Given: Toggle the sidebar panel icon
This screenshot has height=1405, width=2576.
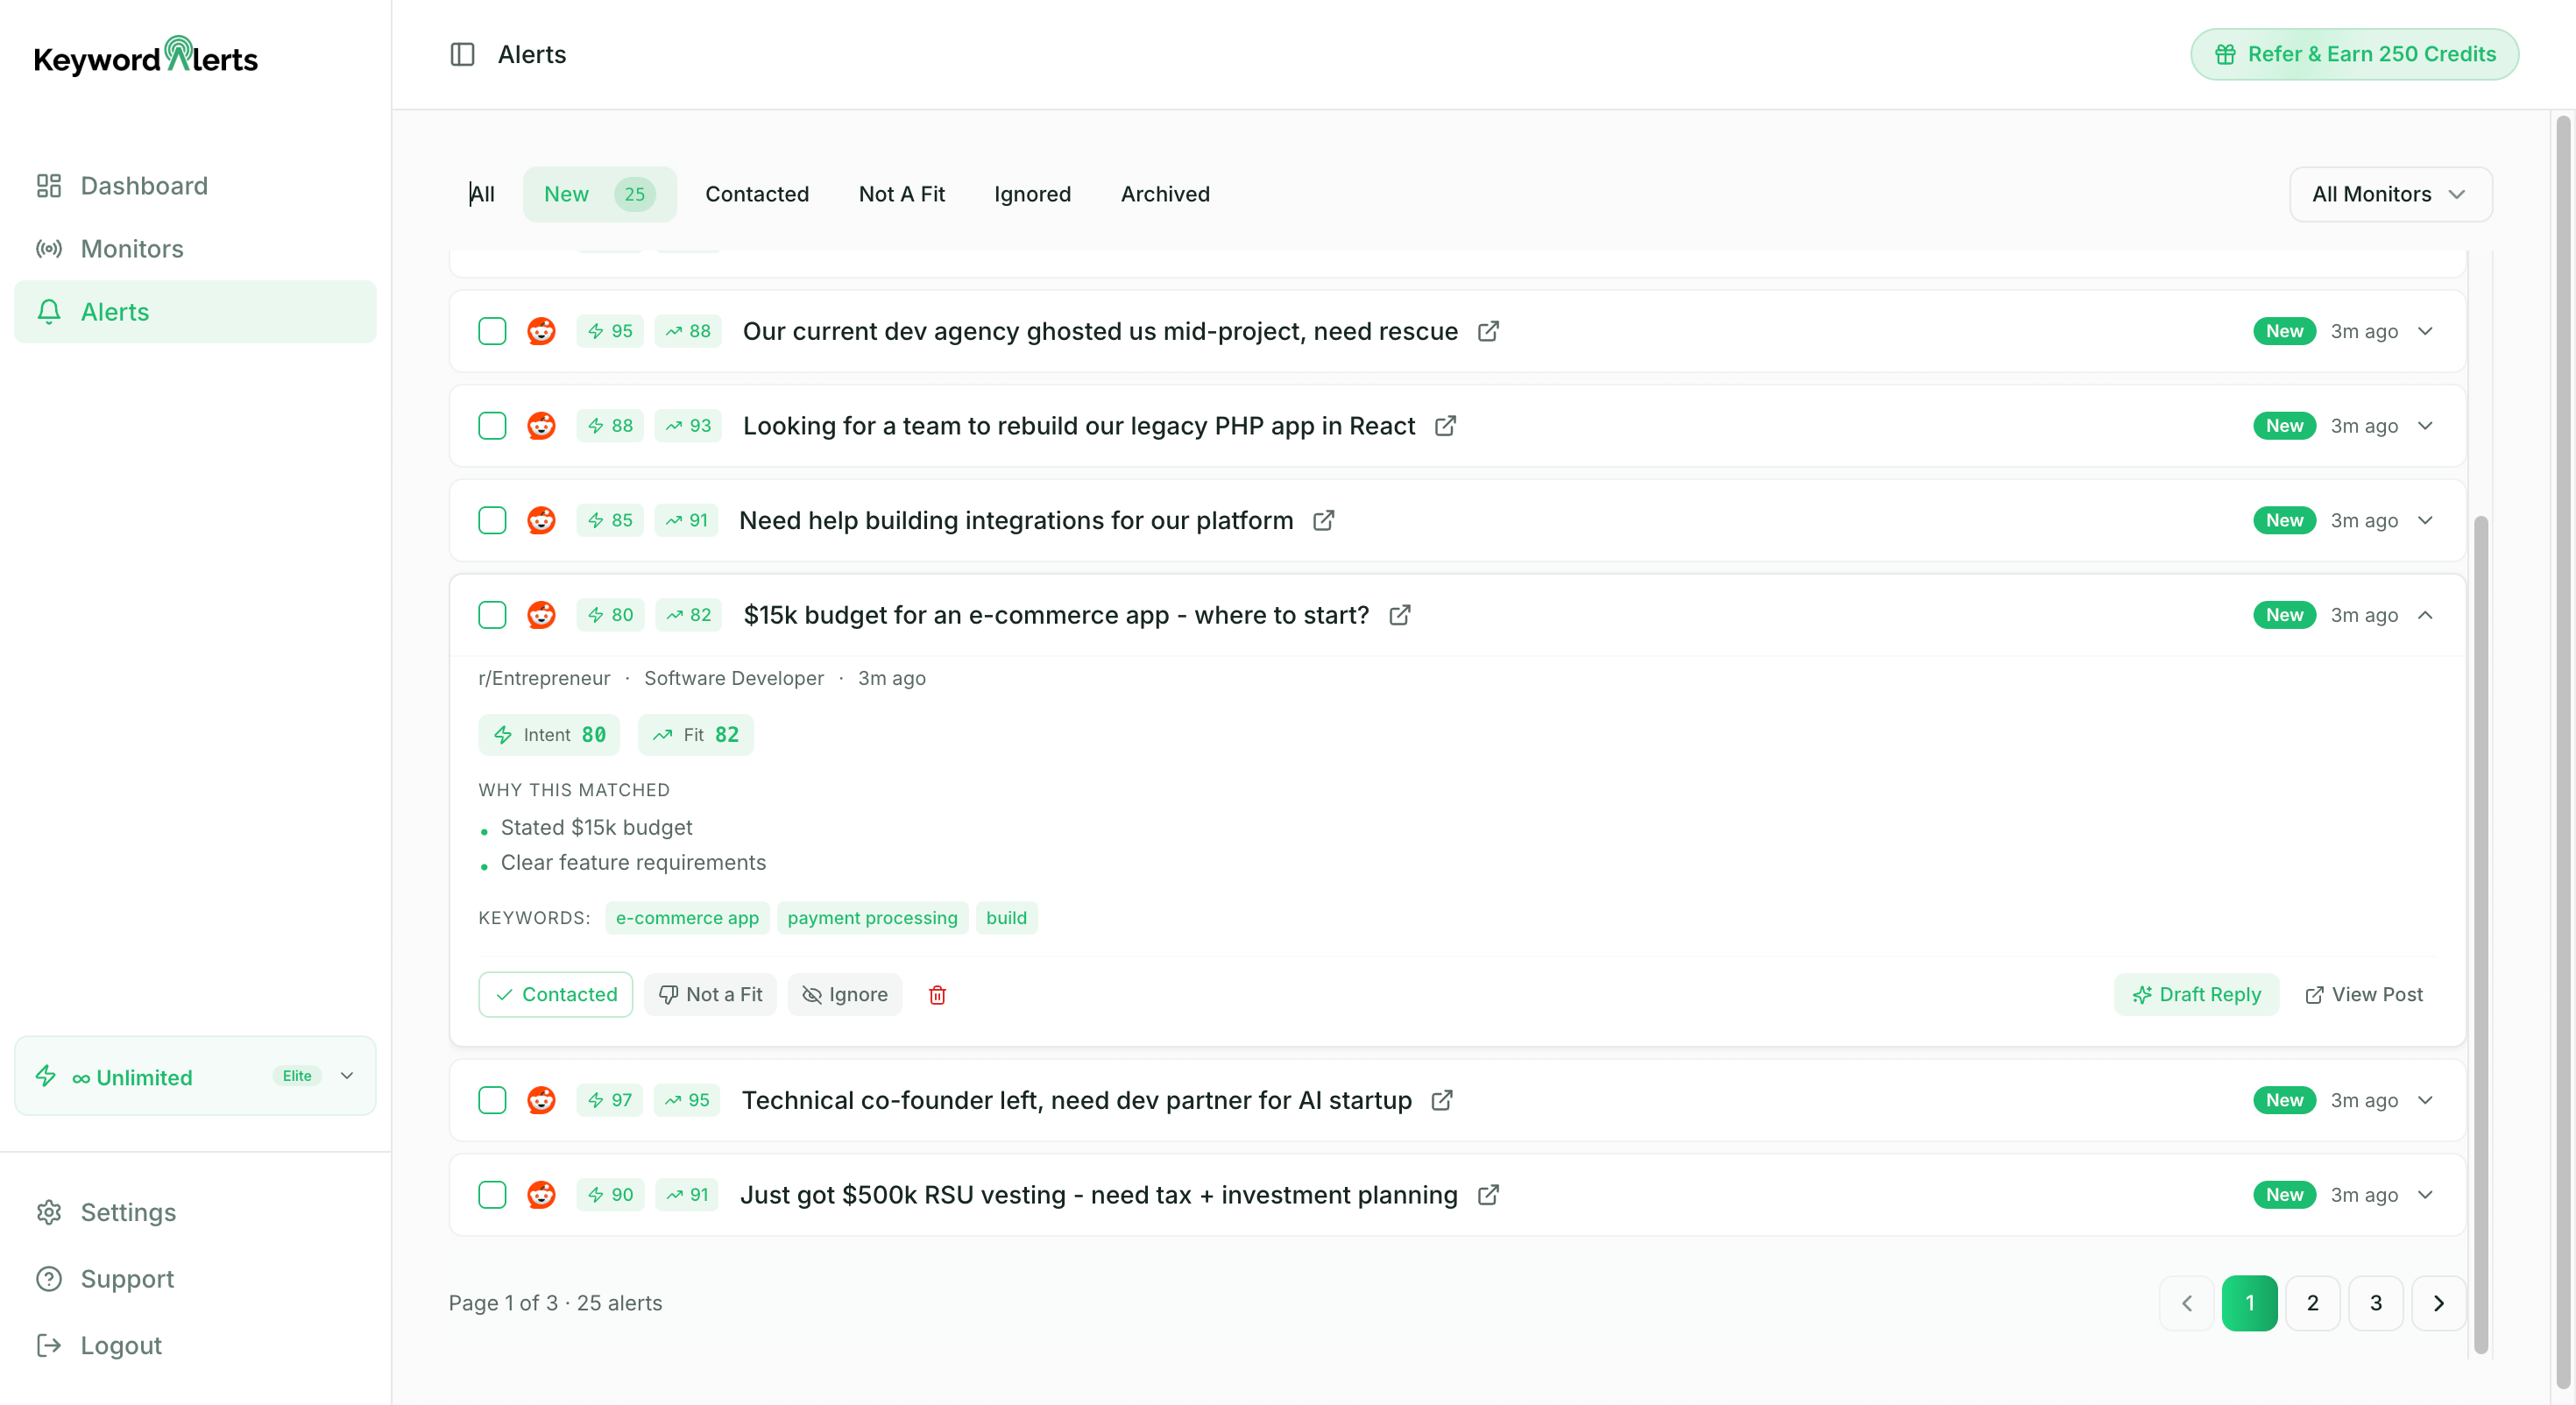Looking at the screenshot, I should click(462, 54).
